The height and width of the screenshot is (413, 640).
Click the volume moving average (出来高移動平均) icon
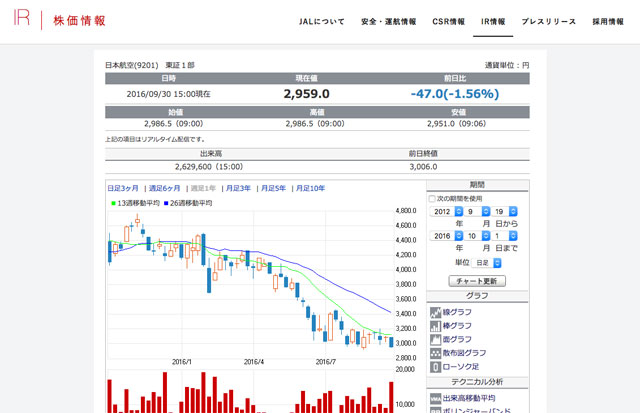click(436, 397)
